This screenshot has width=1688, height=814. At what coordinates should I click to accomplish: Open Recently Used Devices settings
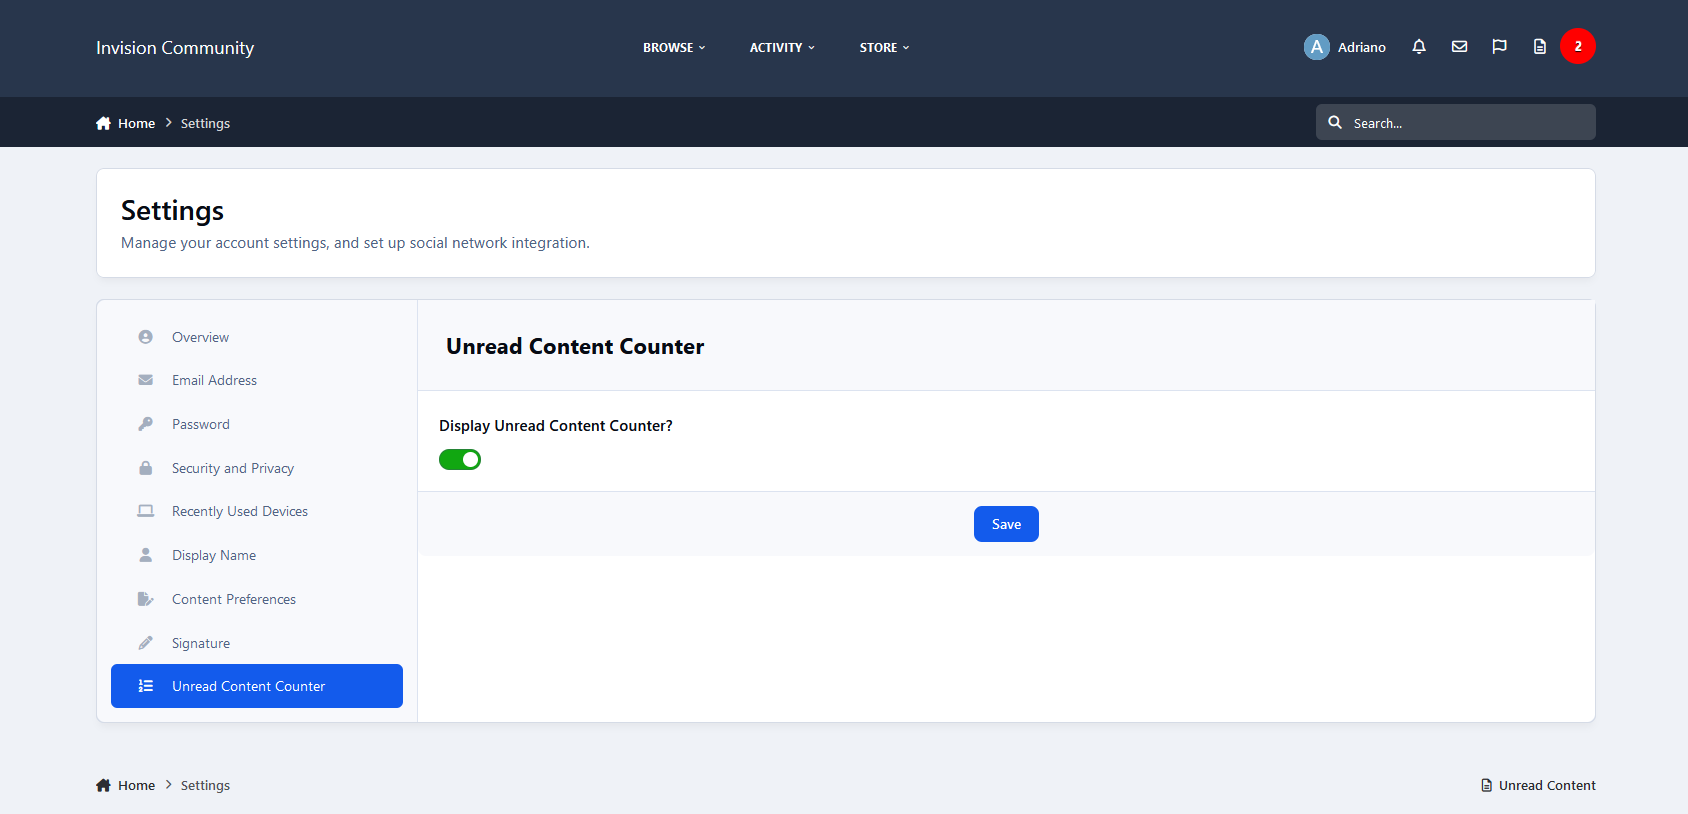coord(257,511)
